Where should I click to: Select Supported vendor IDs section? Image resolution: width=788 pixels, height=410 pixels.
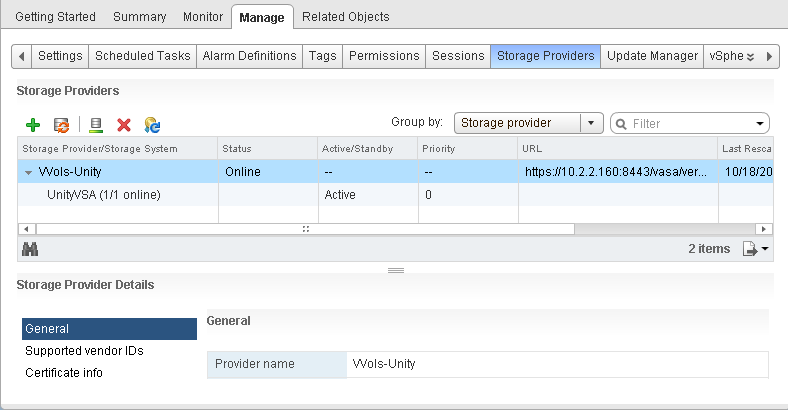[84, 351]
